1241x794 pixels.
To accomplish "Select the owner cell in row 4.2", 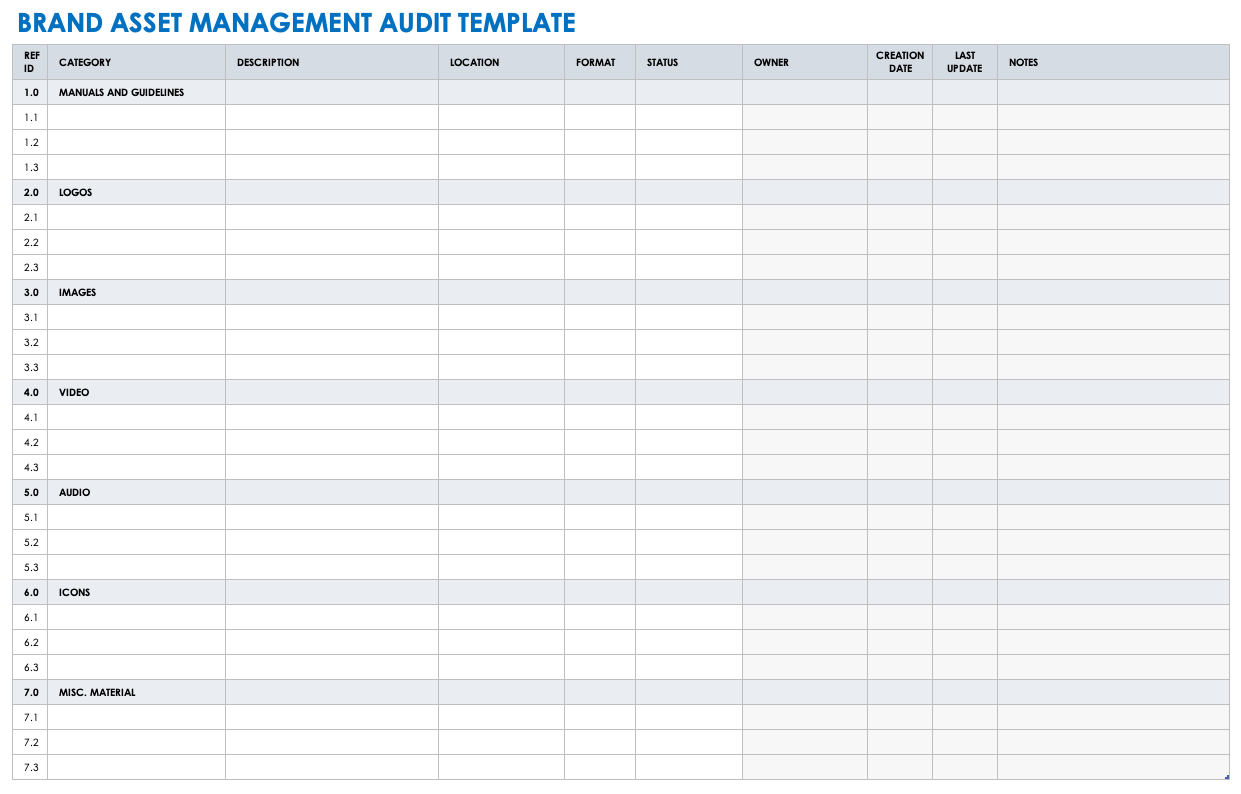I will (x=804, y=442).
